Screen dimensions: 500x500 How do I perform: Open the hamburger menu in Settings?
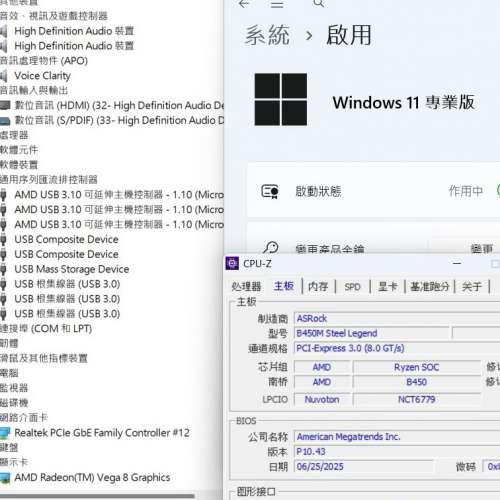[277, 4]
